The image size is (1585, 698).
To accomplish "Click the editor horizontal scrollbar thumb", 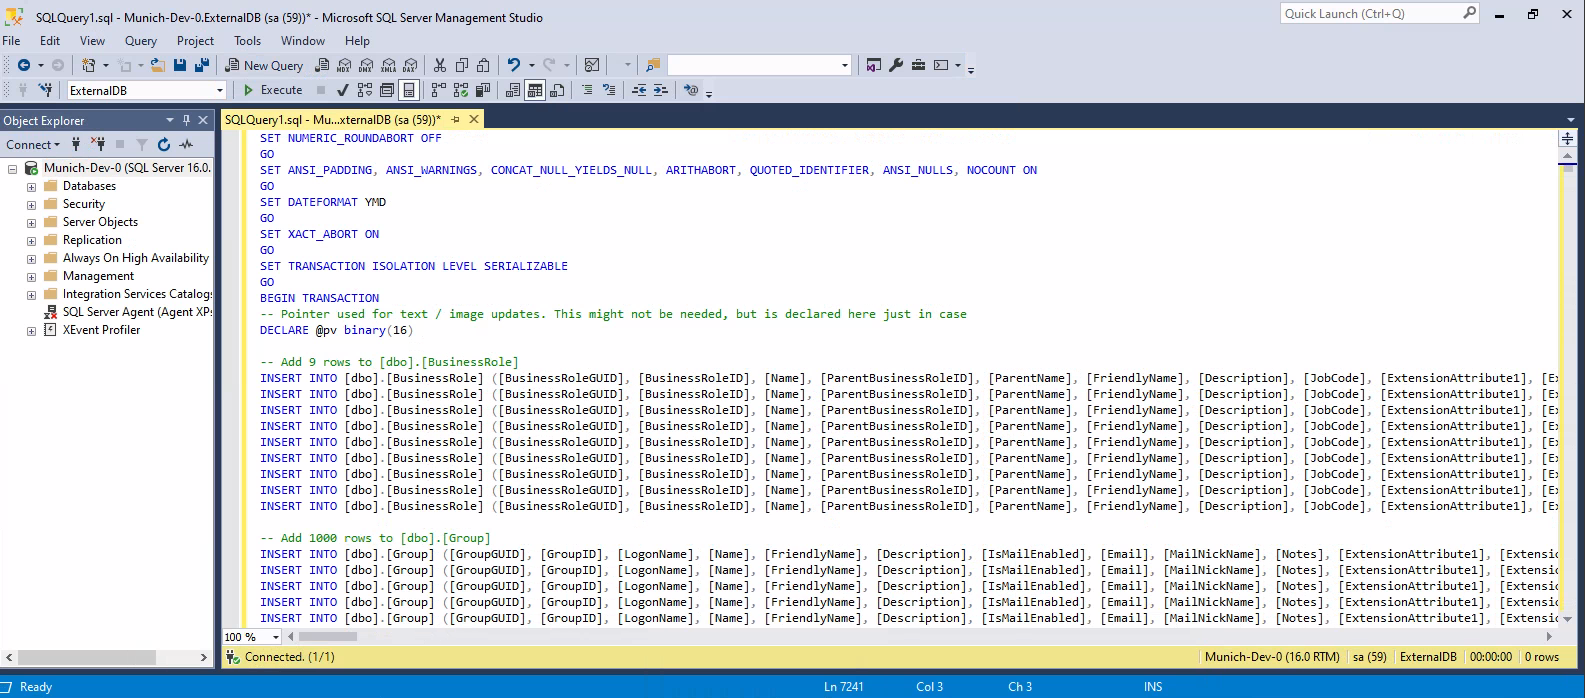I will click(x=328, y=637).
